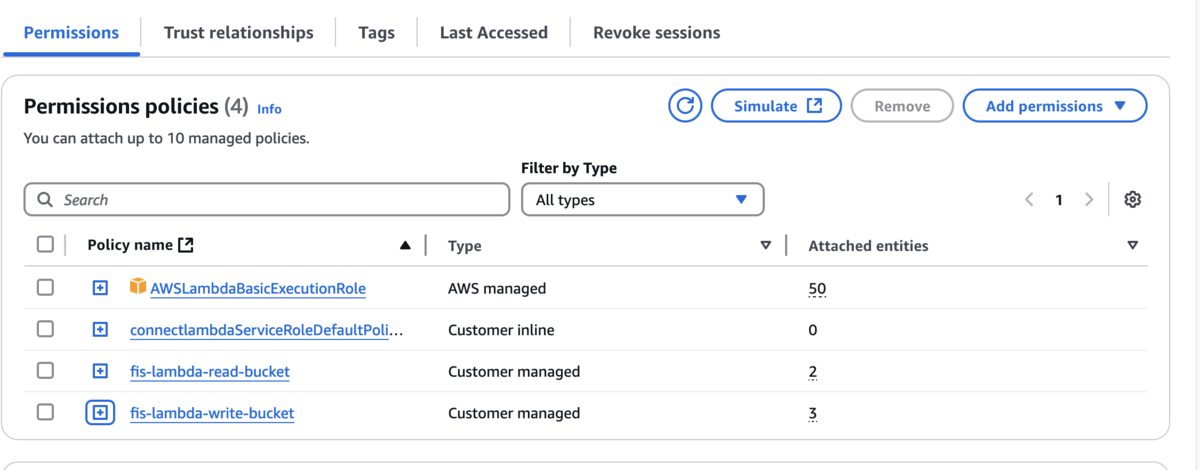Click the AWSLambdaBasicExecutionRole orange box icon
The width and height of the screenshot is (1200, 470).
138,287
